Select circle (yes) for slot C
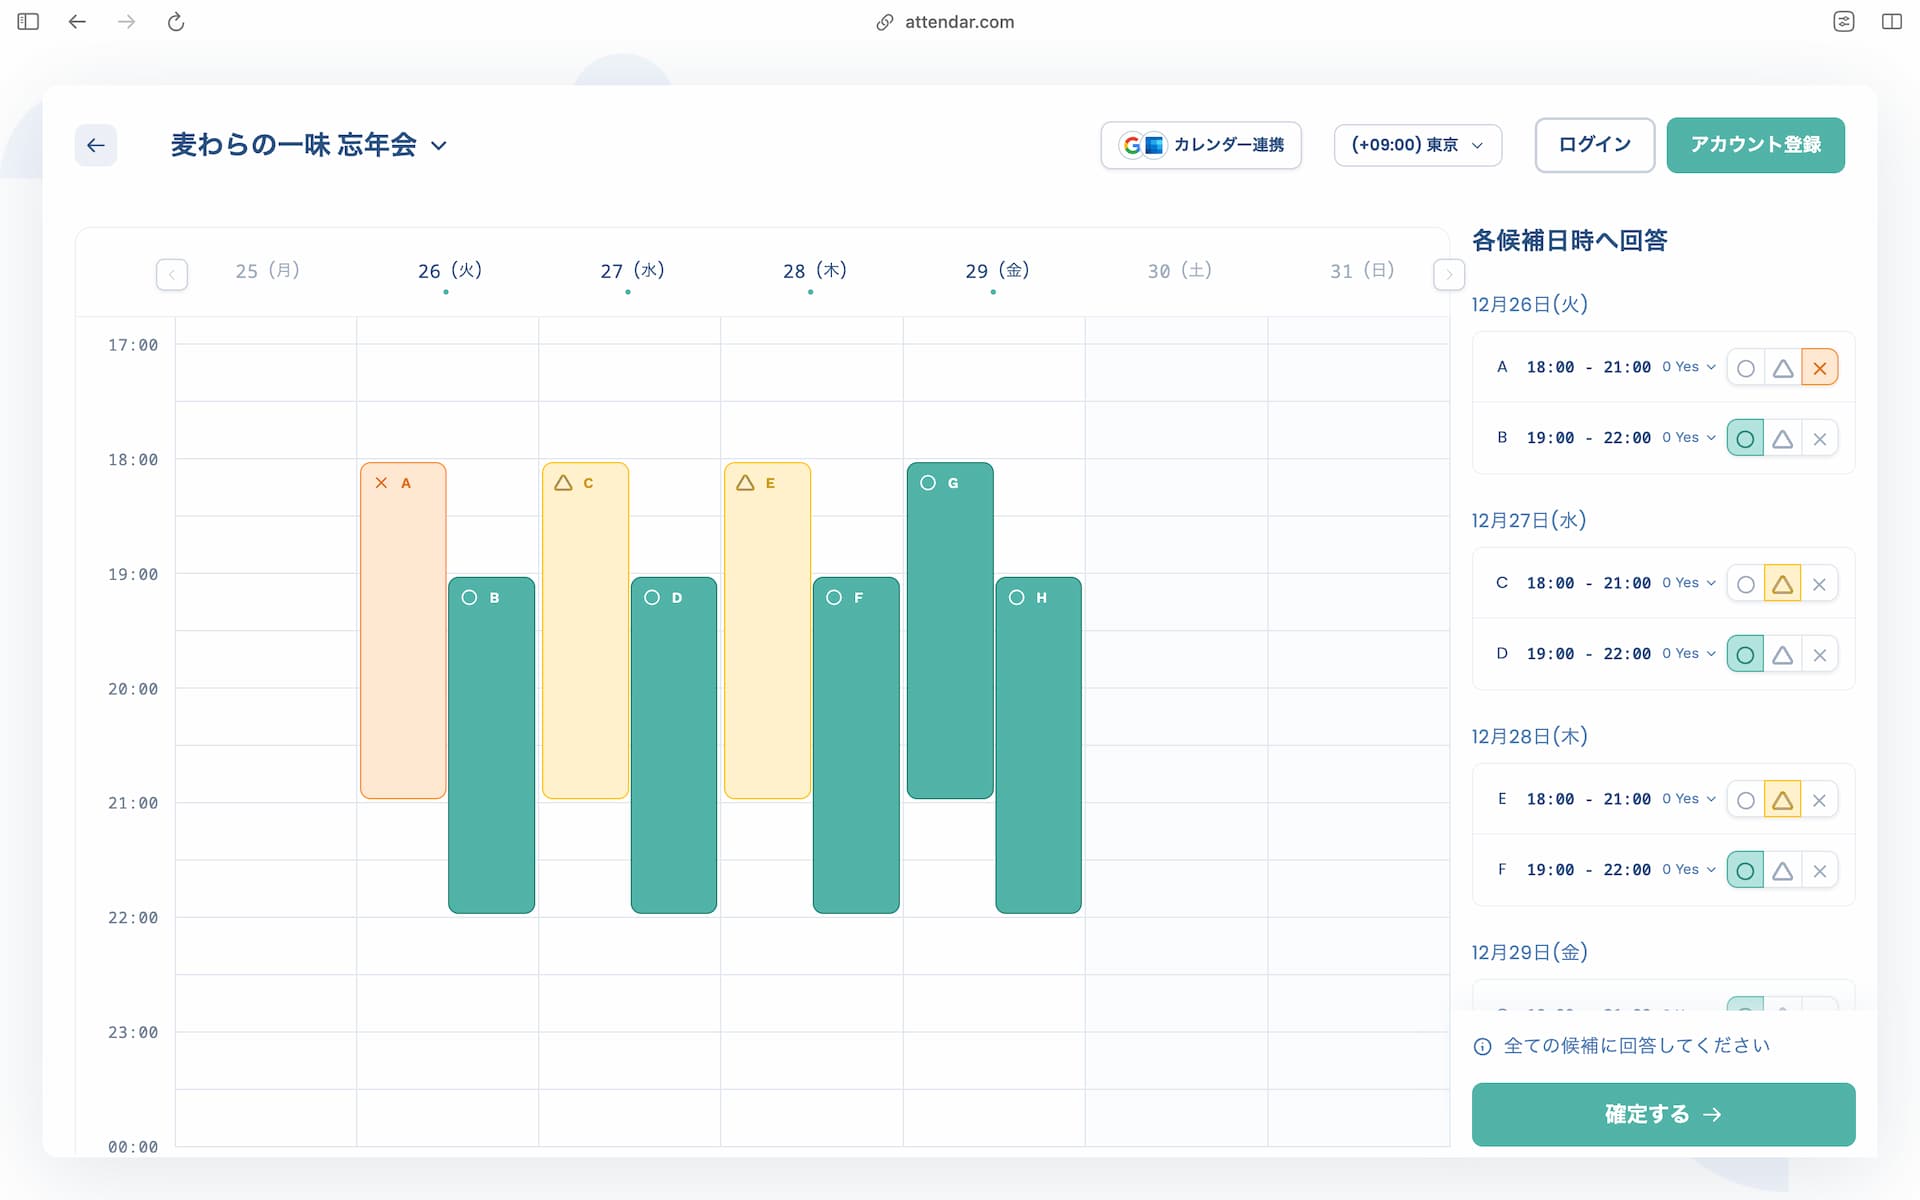The width and height of the screenshot is (1920, 1200). (1745, 584)
